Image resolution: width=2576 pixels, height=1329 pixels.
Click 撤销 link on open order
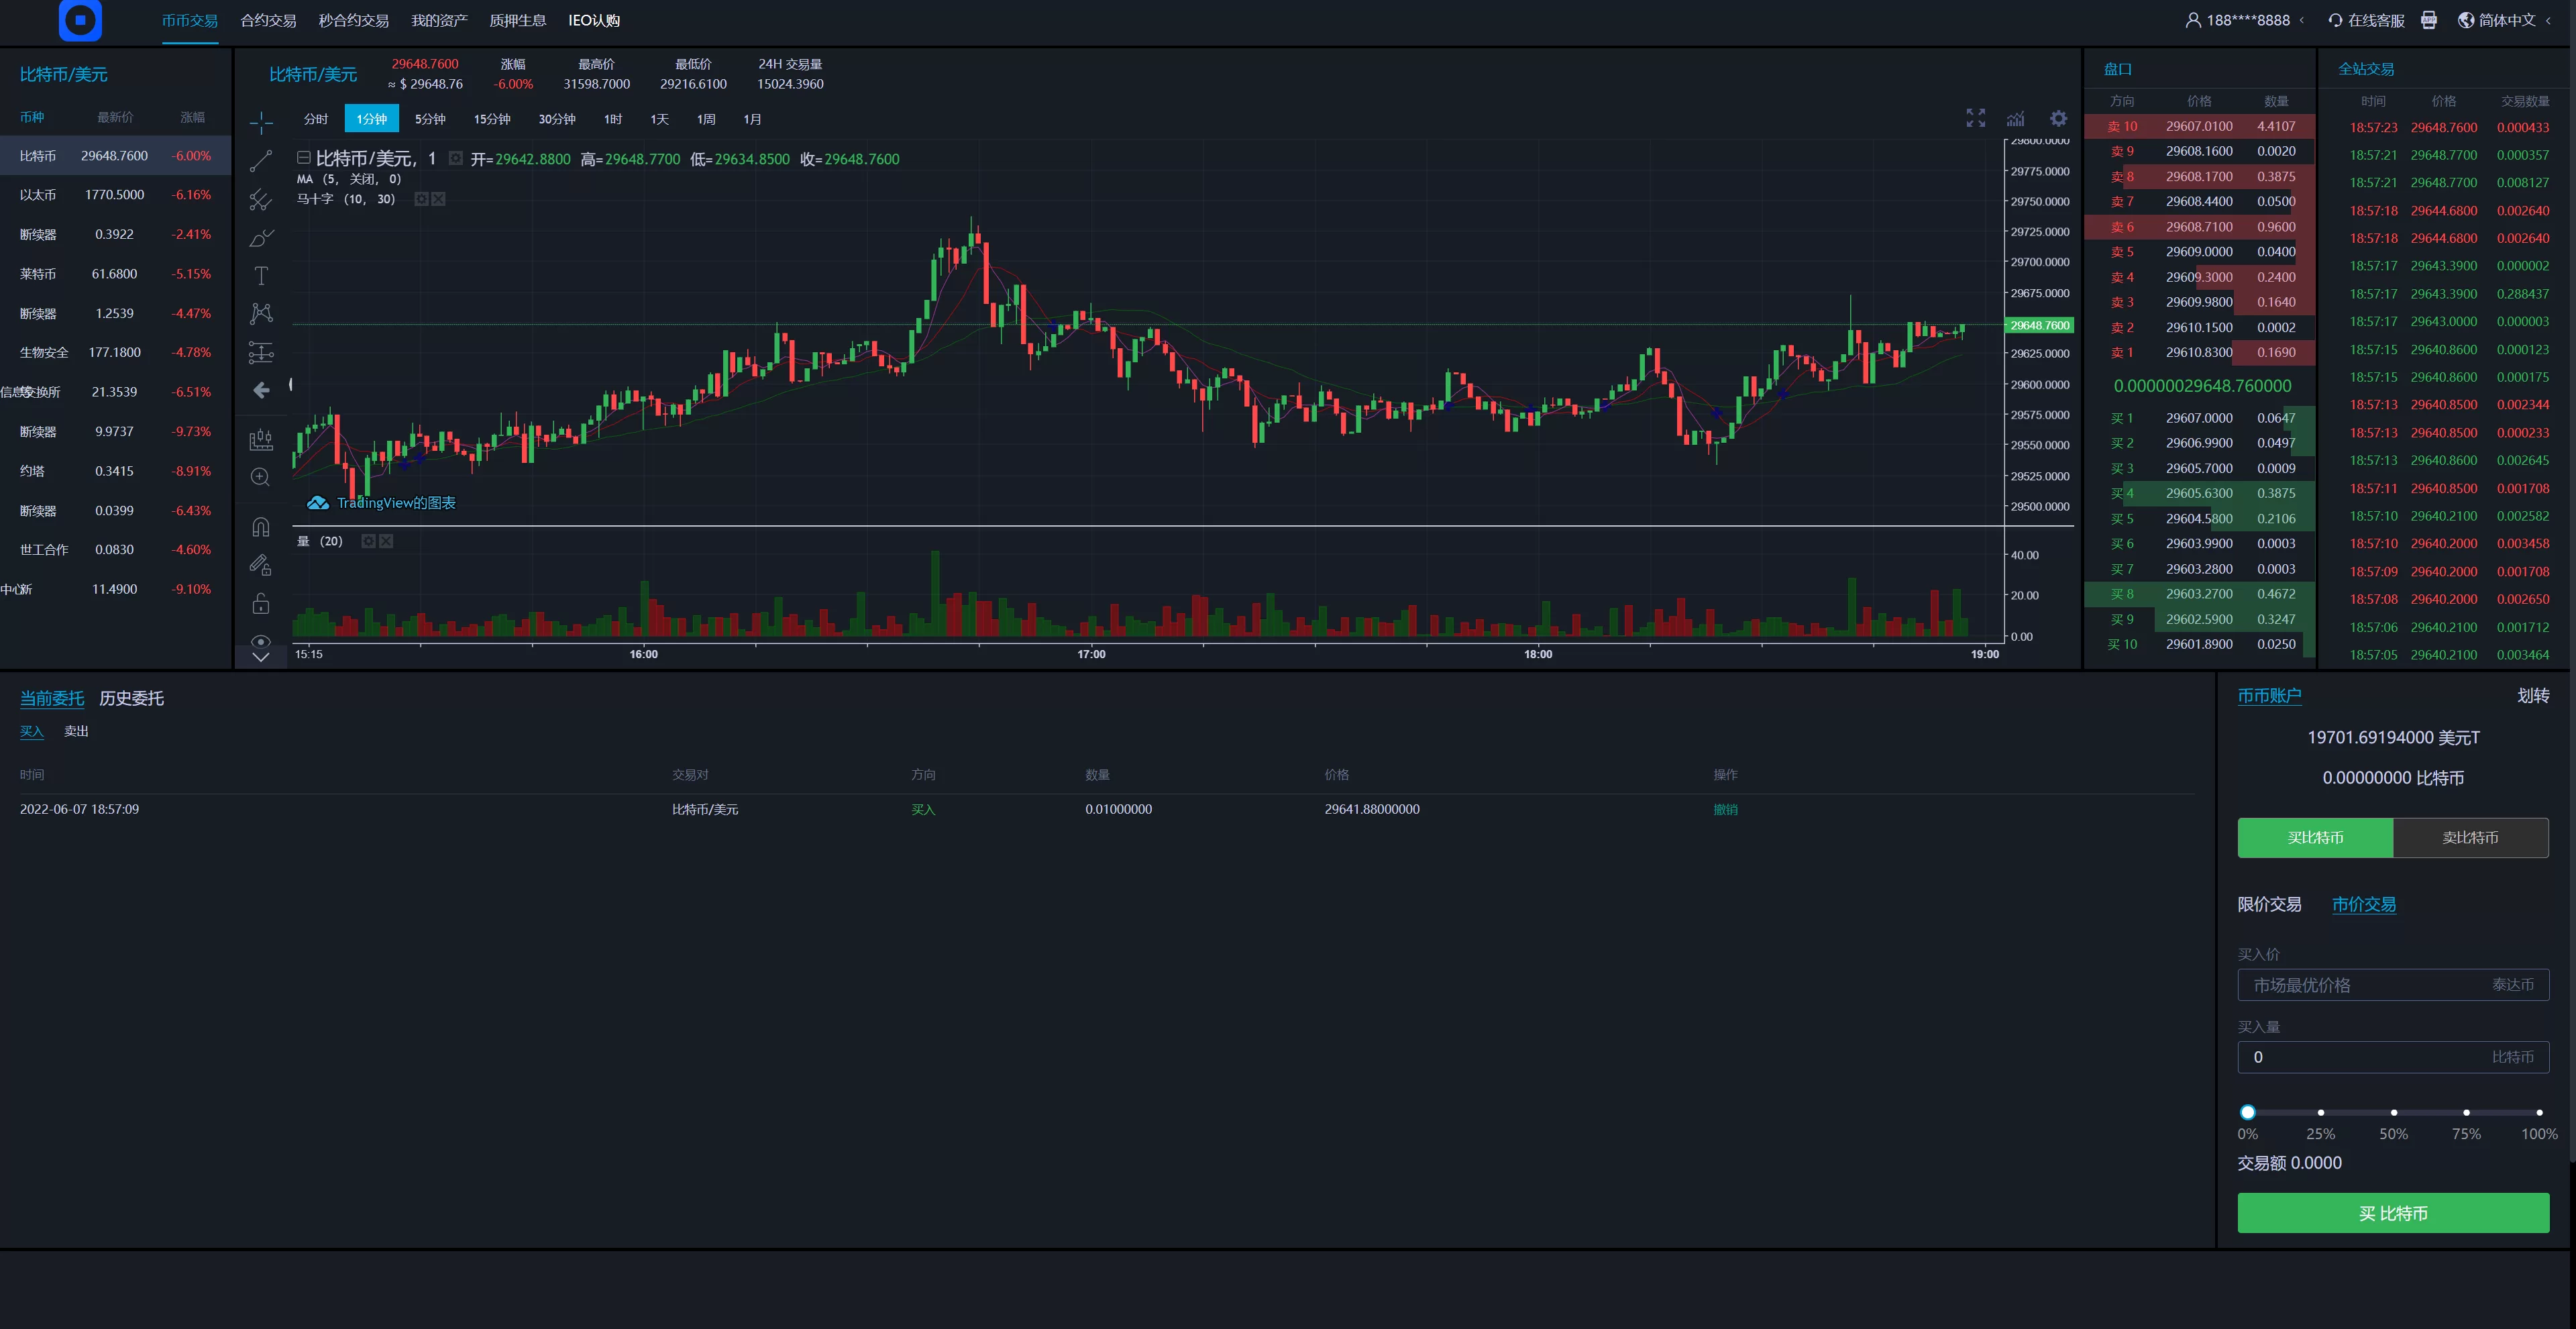tap(1725, 810)
